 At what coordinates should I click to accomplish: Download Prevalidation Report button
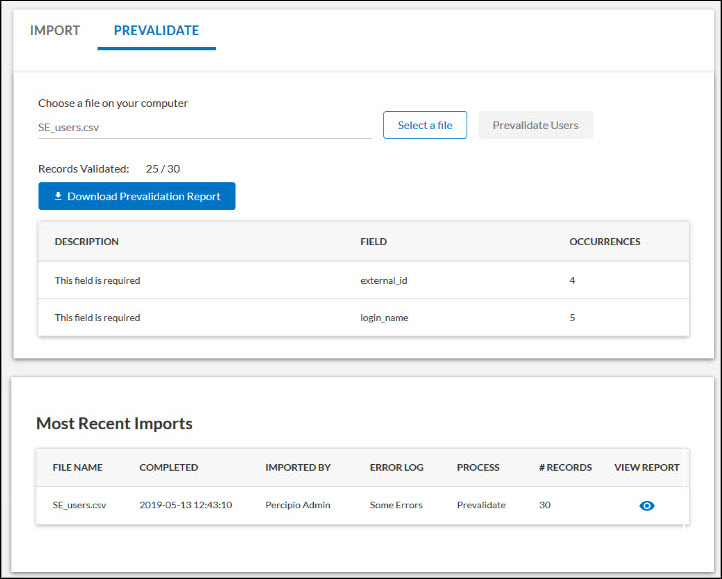click(137, 196)
